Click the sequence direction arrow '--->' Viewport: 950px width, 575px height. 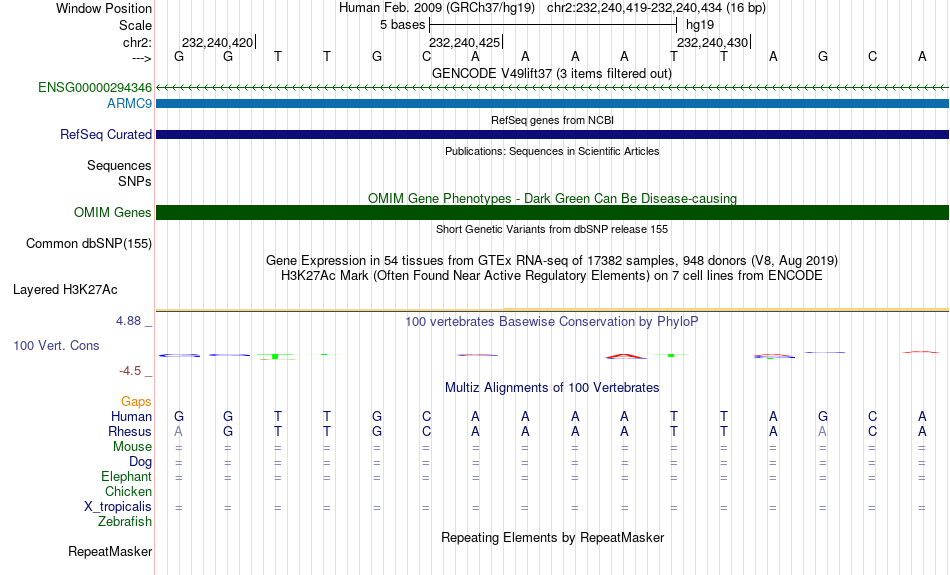(142, 58)
